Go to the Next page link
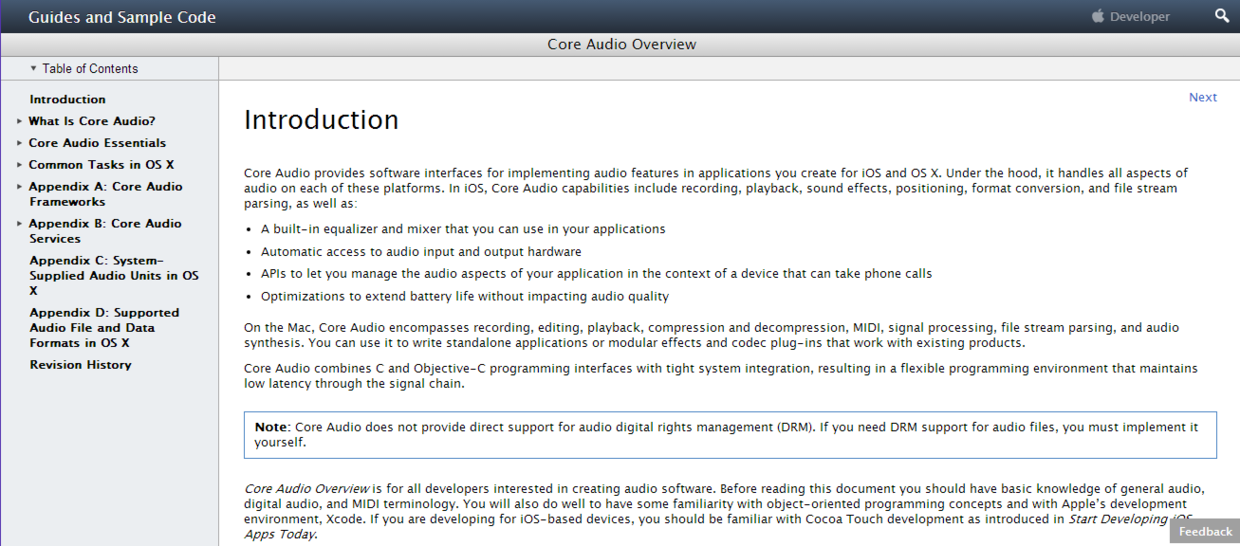 (1202, 97)
